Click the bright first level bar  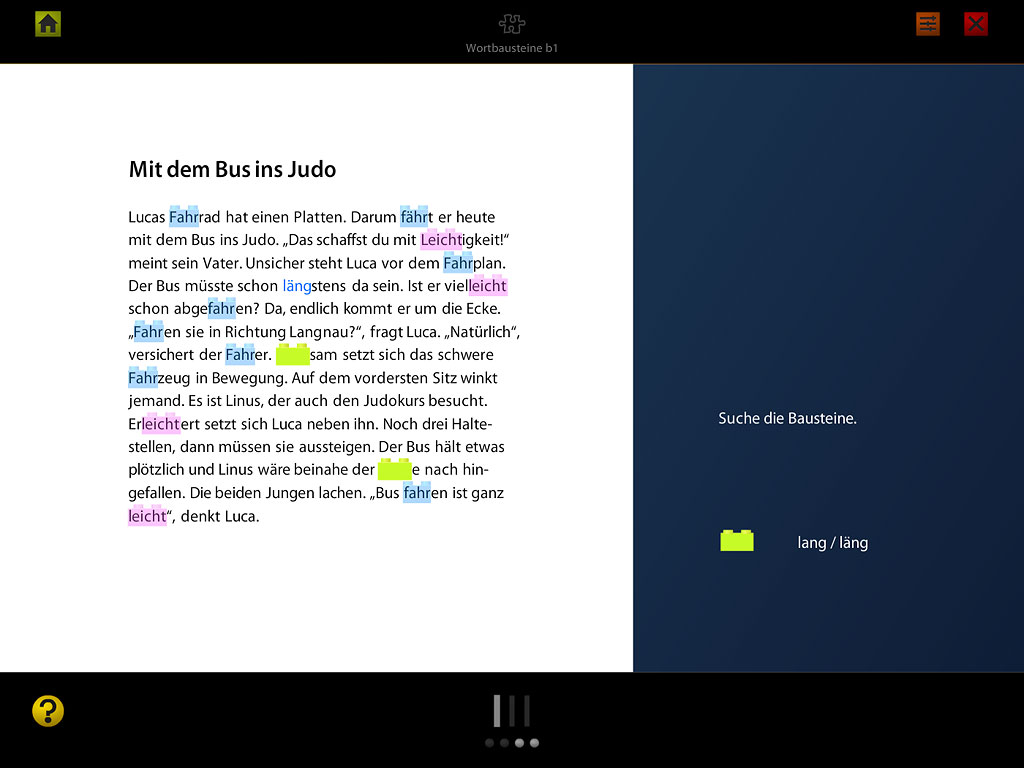click(x=497, y=711)
